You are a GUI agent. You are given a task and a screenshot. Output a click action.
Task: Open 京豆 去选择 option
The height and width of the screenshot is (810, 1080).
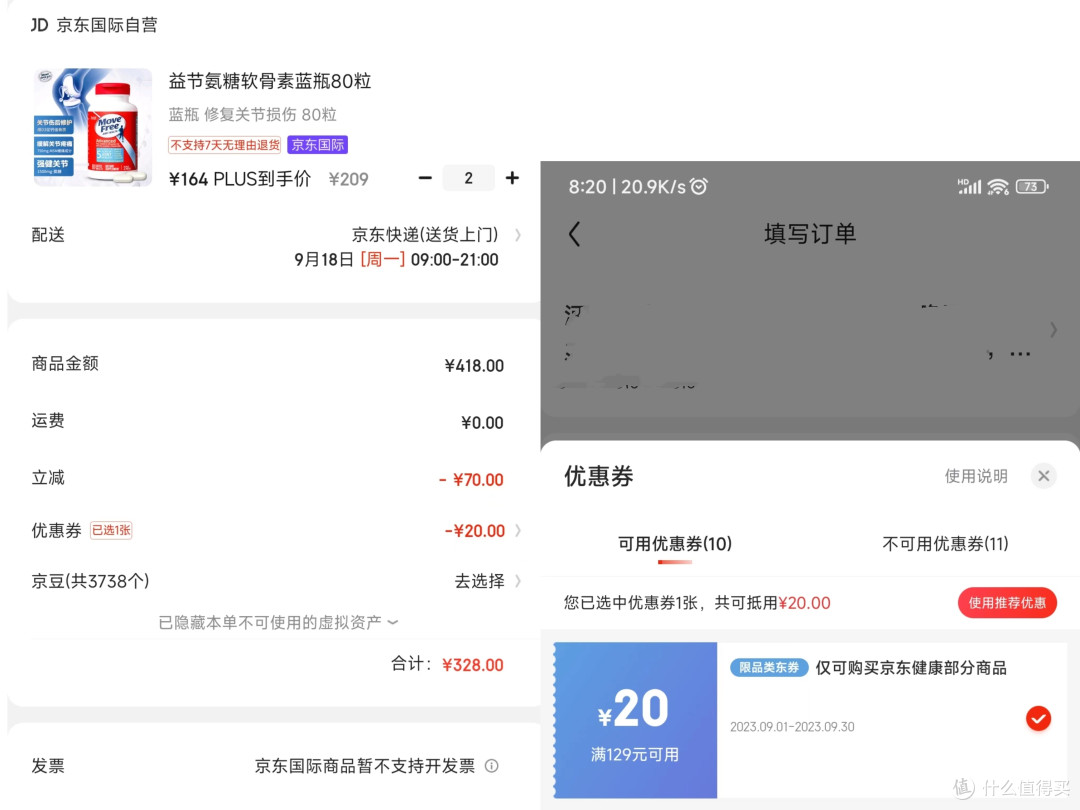point(479,581)
